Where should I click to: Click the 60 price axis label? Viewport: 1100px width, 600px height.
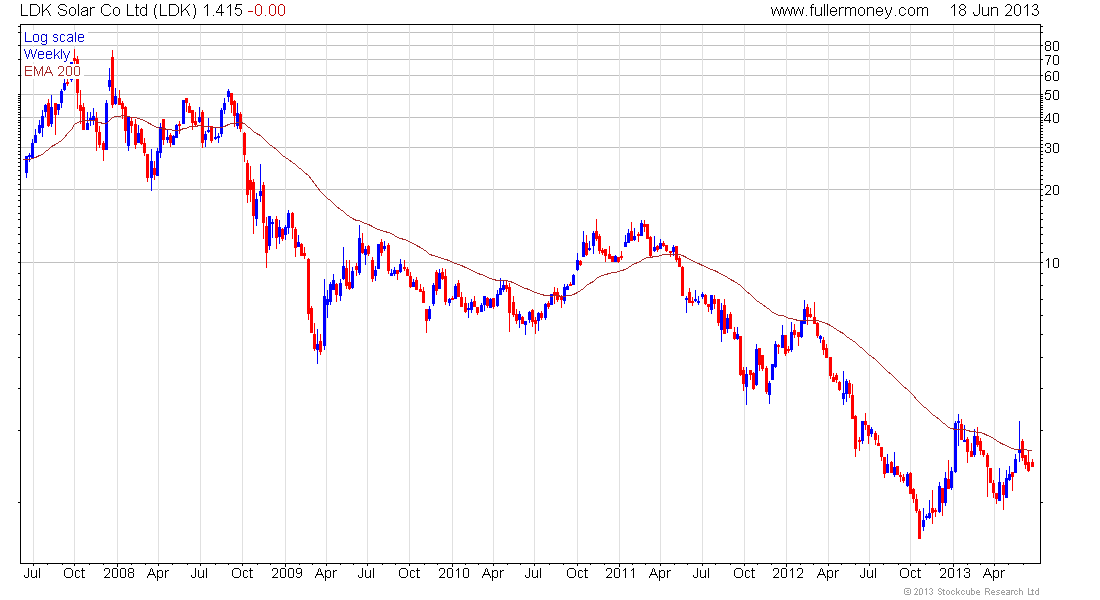tap(1052, 76)
